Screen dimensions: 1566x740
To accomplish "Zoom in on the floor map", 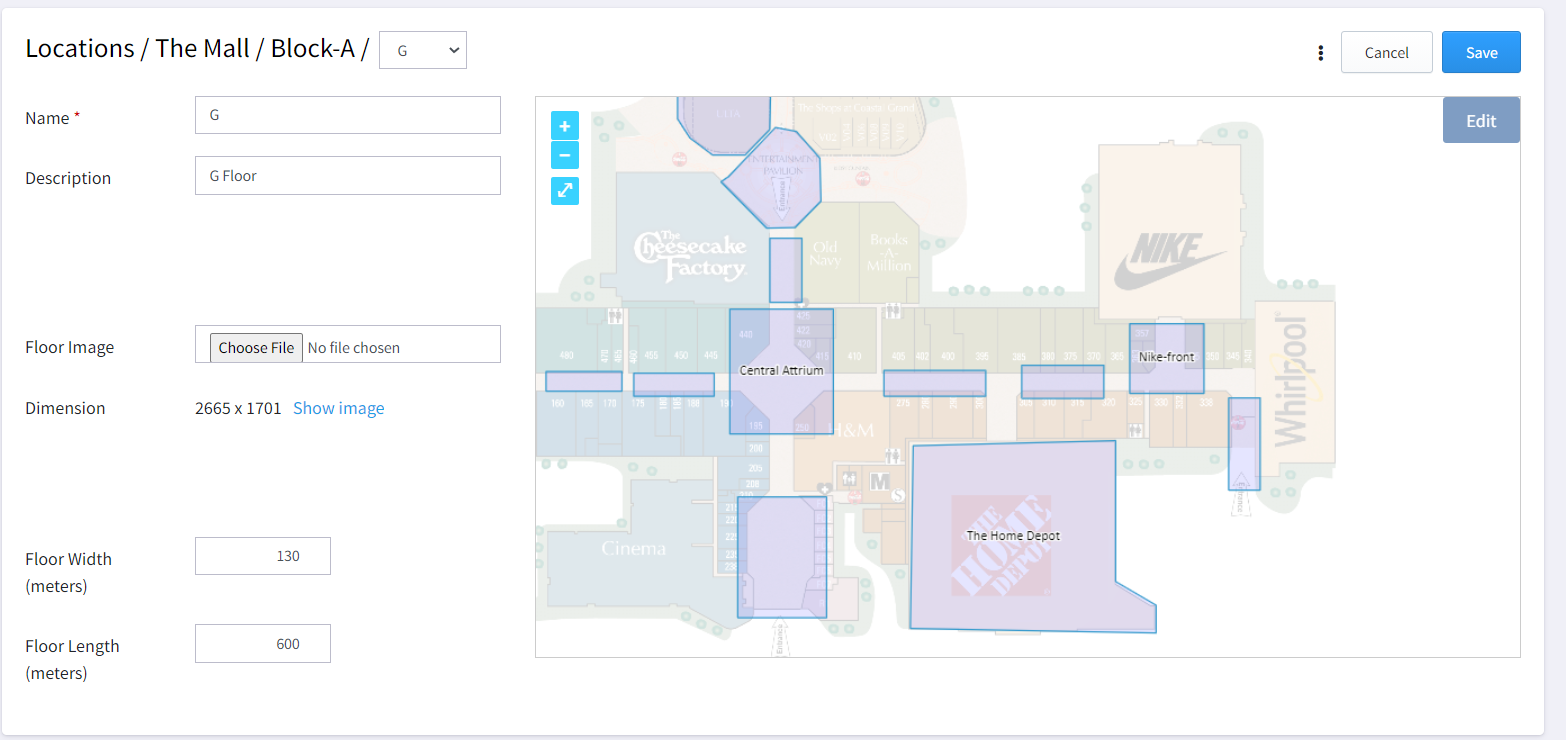I will [564, 126].
